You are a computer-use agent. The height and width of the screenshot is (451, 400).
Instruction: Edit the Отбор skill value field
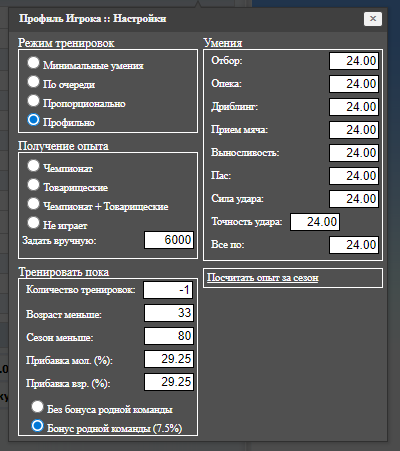(x=354, y=61)
